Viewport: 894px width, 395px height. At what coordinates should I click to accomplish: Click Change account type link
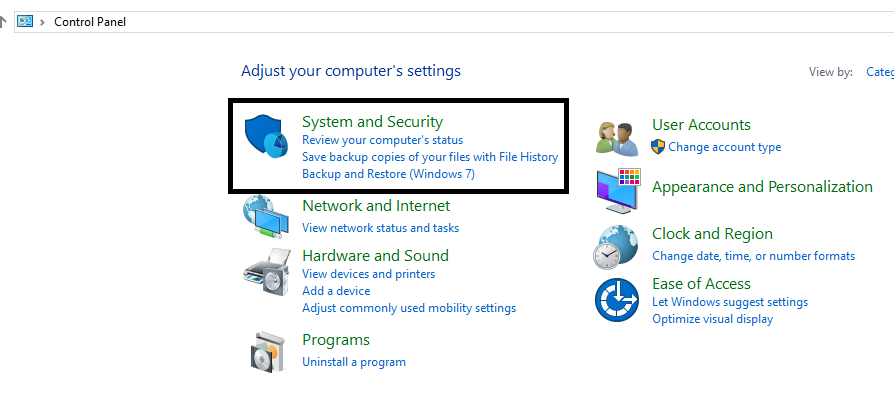coord(725,147)
